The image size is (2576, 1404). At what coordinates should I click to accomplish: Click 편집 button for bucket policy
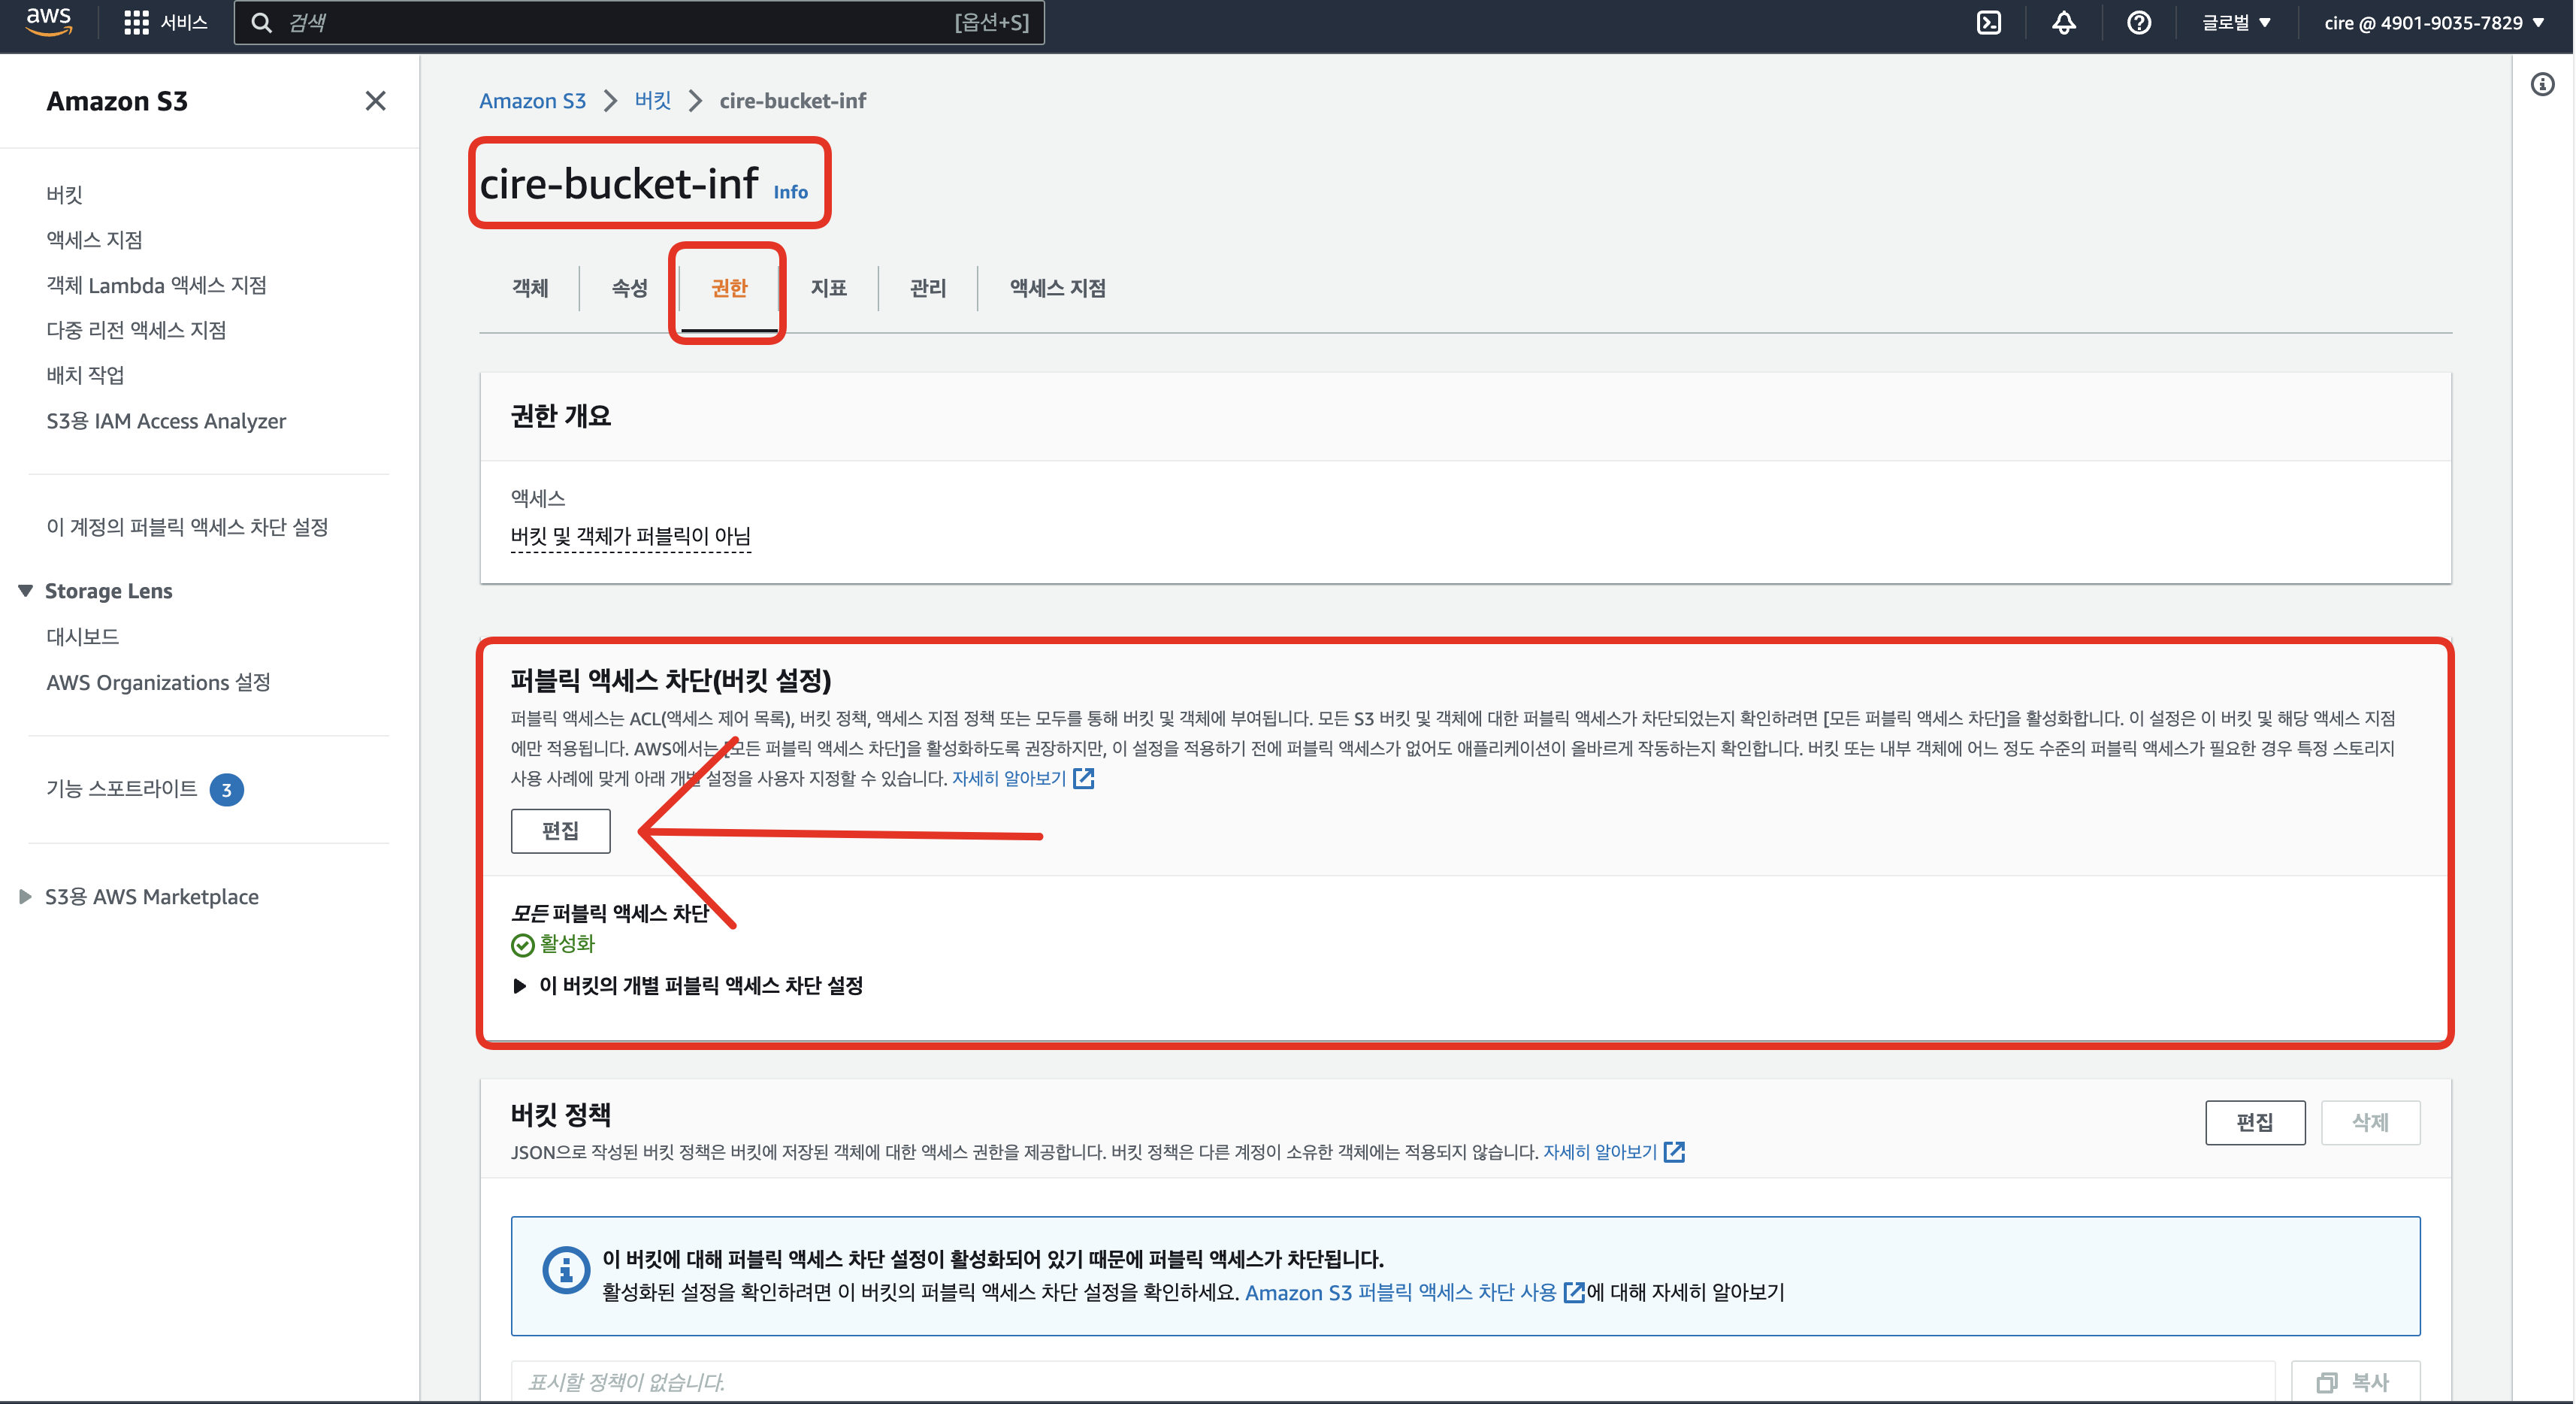(2256, 1123)
